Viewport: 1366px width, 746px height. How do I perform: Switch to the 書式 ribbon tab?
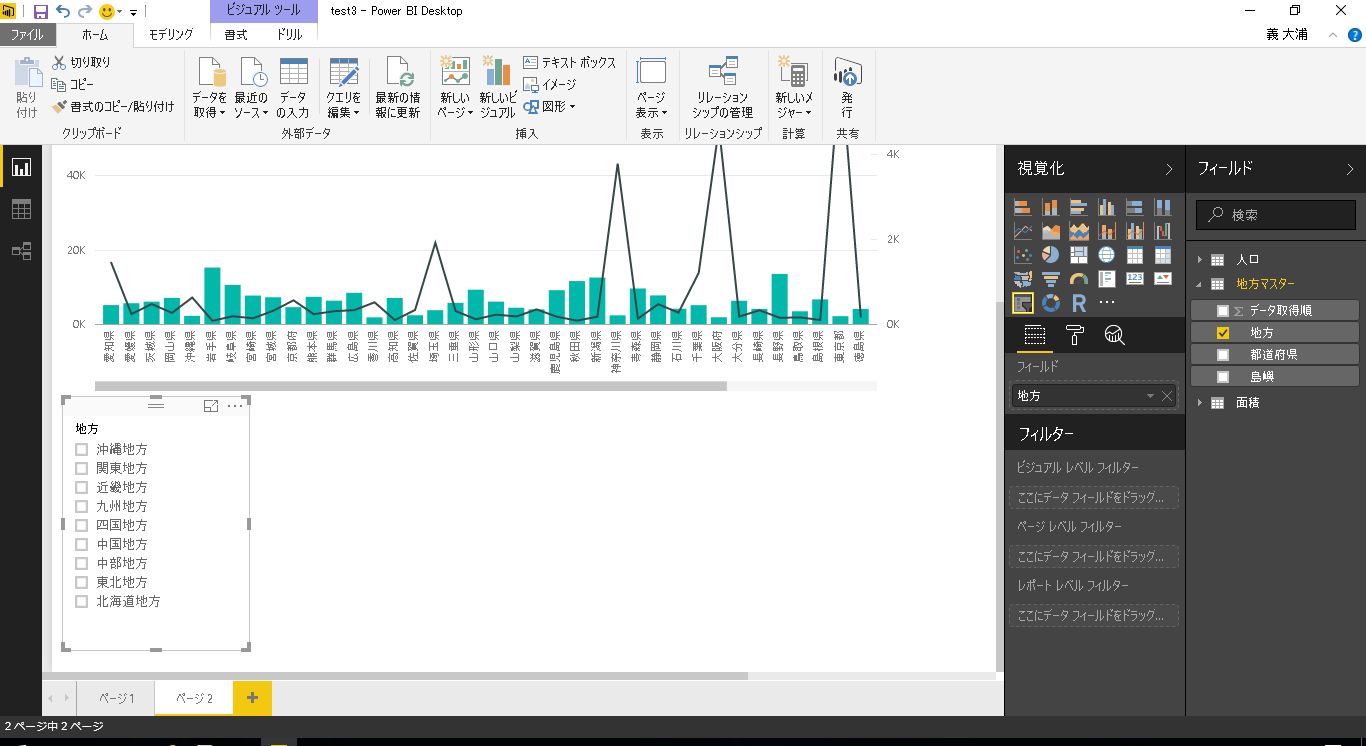click(236, 34)
